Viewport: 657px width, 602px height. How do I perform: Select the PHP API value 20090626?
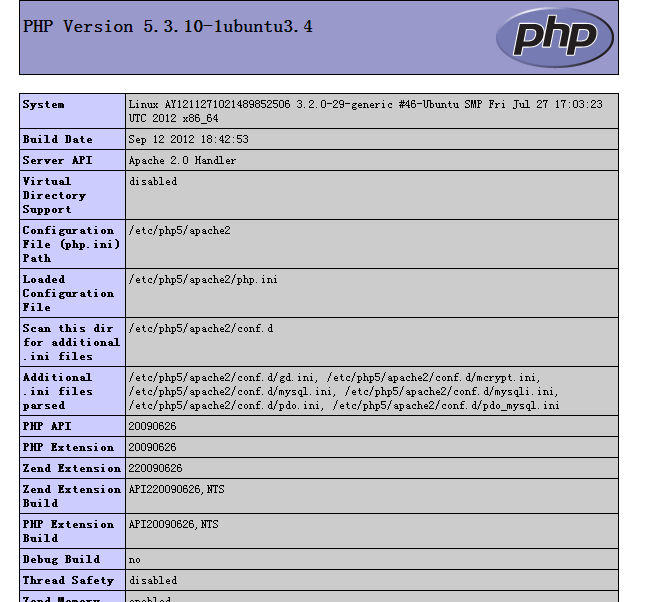click(153, 426)
